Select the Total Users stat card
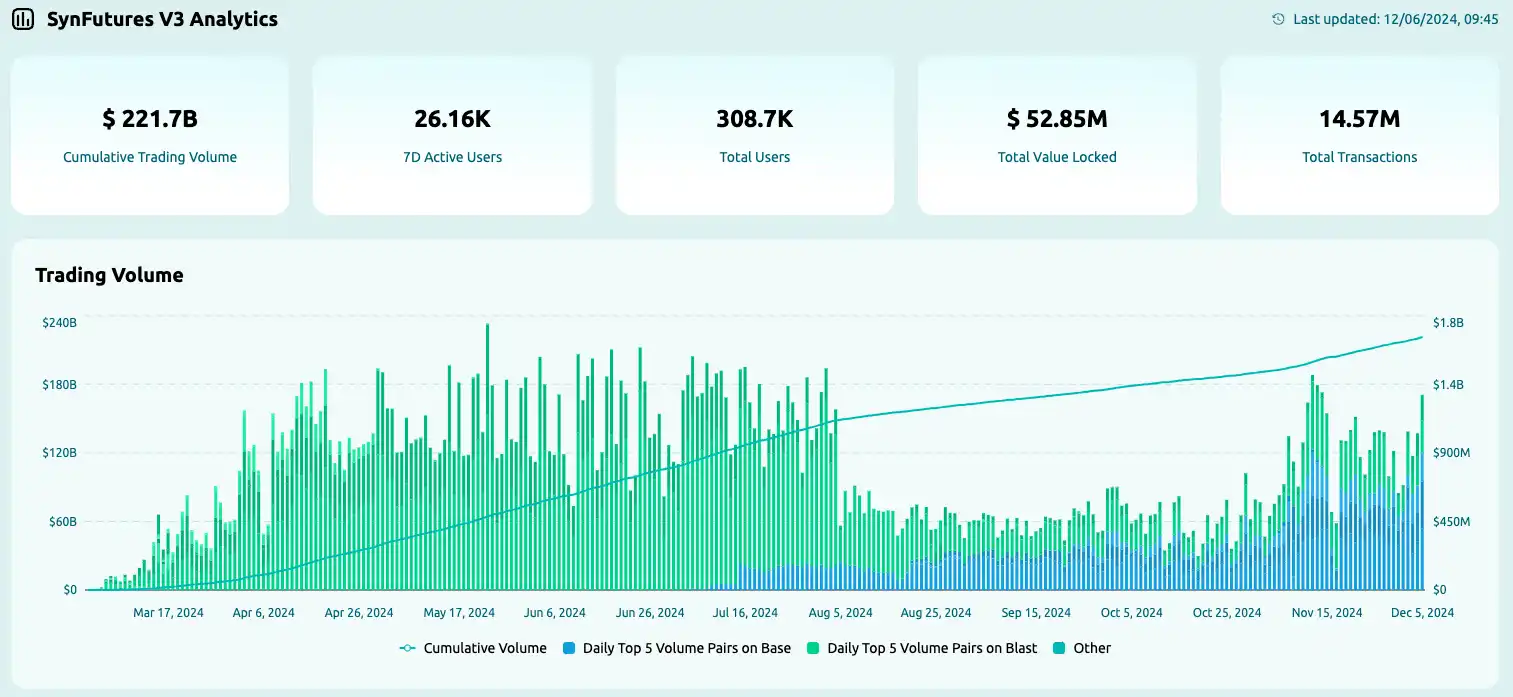This screenshot has width=1513, height=697. tap(755, 135)
